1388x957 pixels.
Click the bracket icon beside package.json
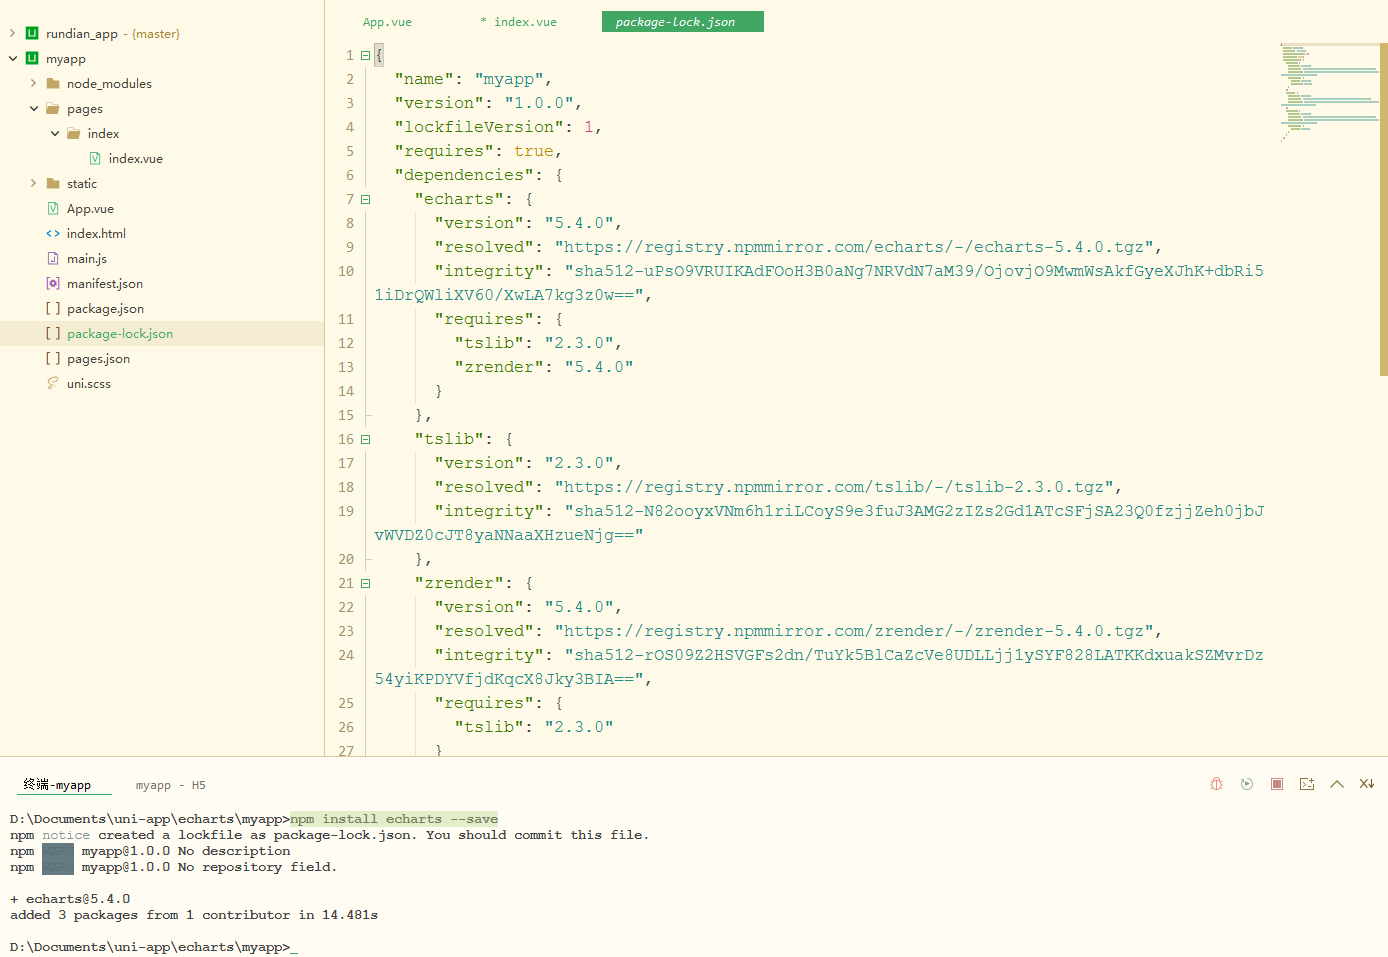pos(53,308)
